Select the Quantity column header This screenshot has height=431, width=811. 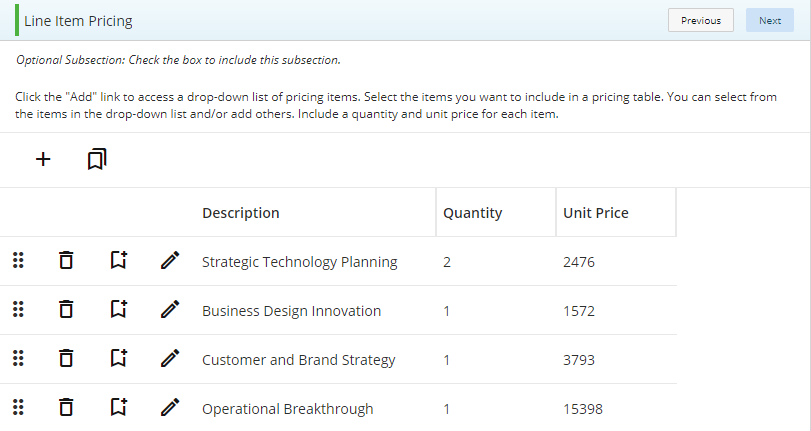click(x=473, y=213)
